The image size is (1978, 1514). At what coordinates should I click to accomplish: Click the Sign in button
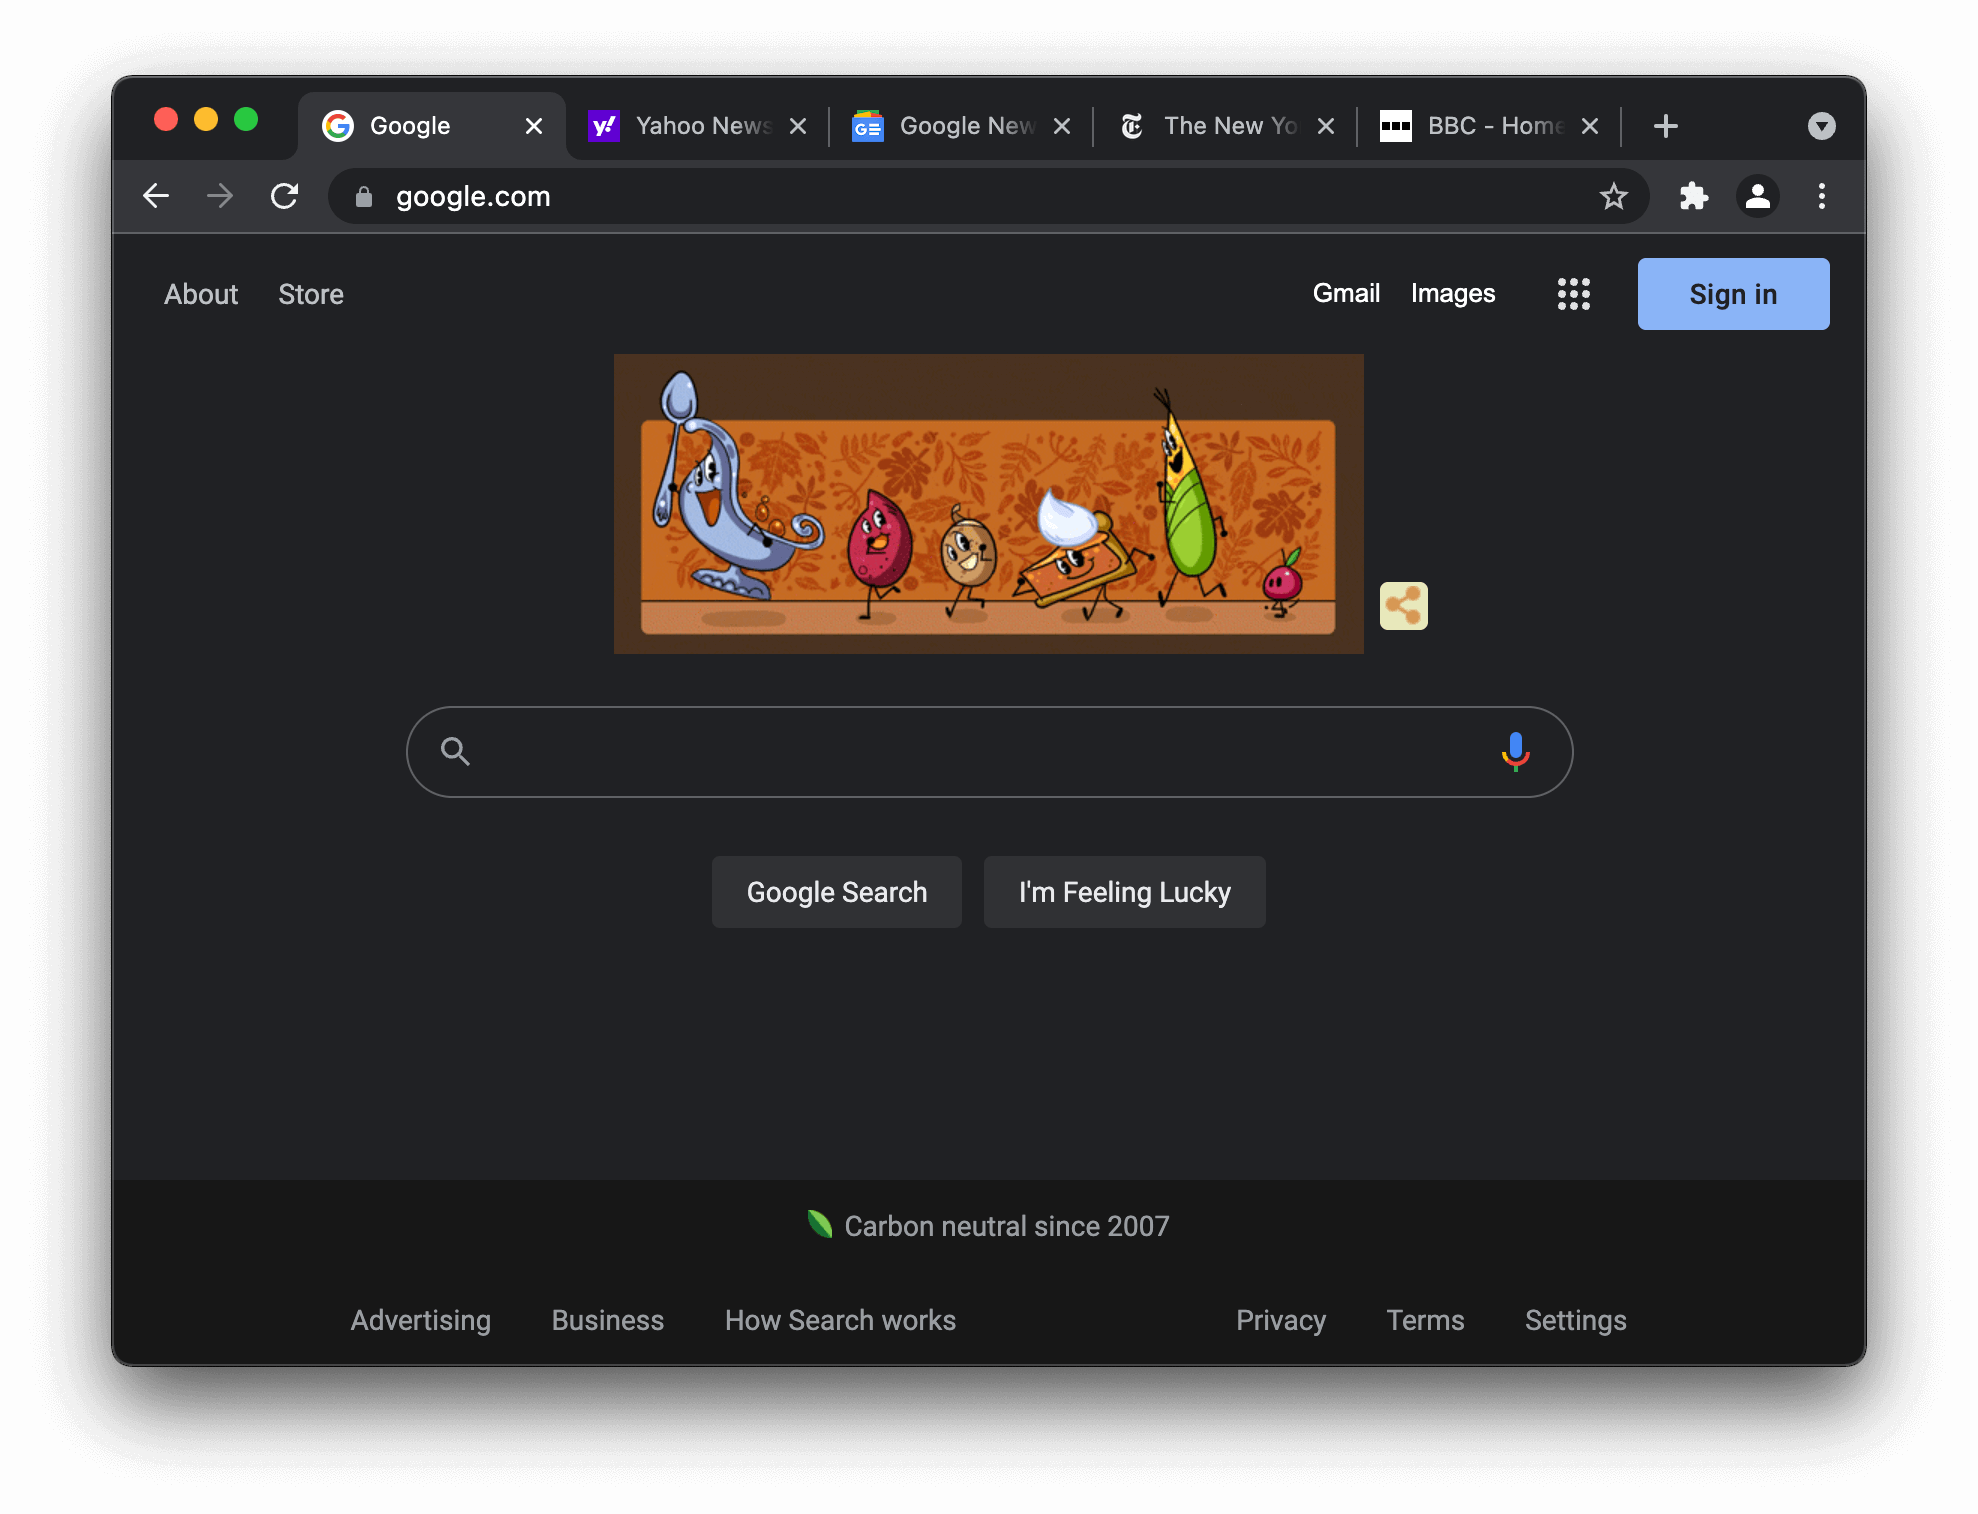click(x=1732, y=294)
